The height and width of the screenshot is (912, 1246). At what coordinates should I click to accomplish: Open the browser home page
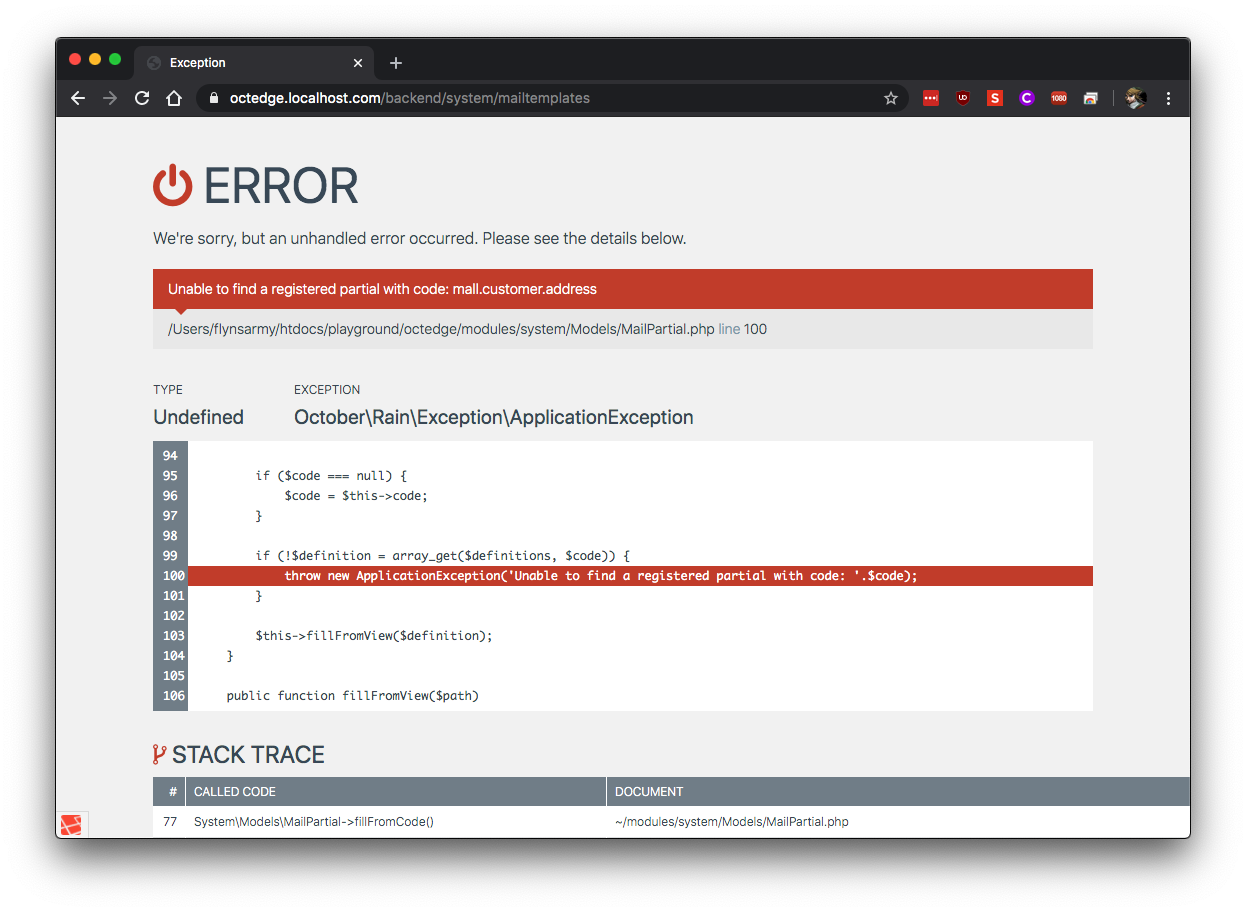(x=174, y=98)
